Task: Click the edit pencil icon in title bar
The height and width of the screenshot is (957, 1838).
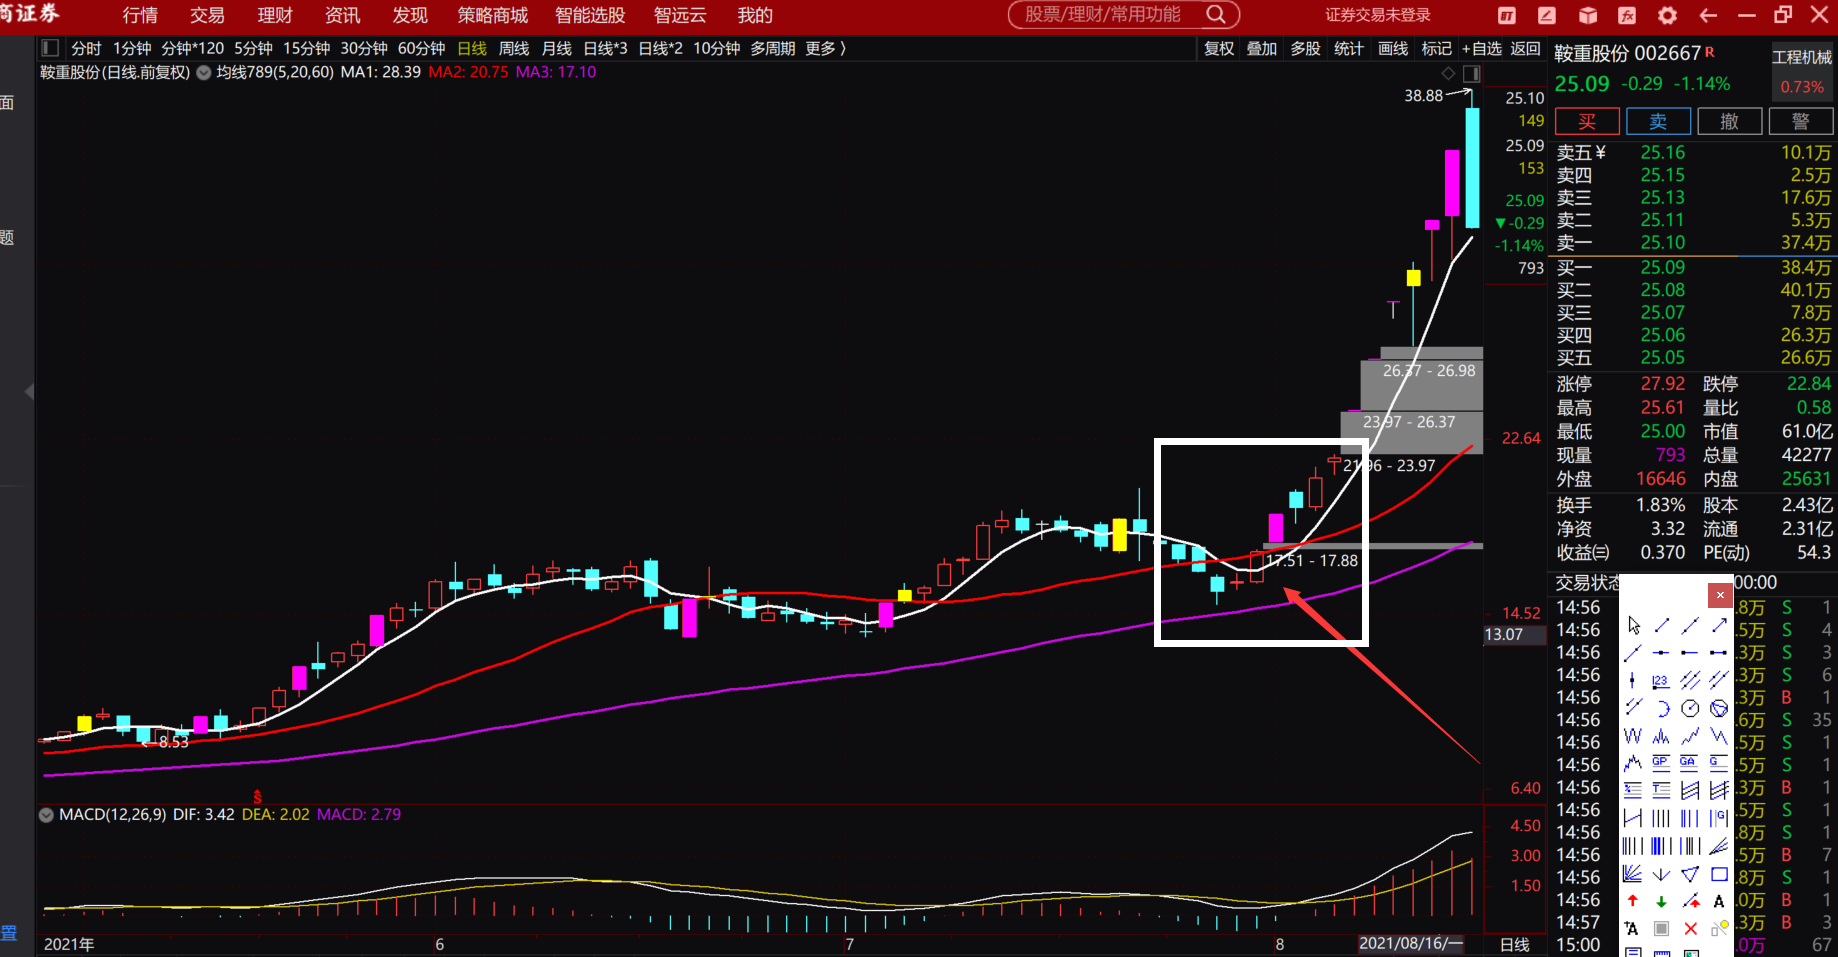Action: (1547, 15)
